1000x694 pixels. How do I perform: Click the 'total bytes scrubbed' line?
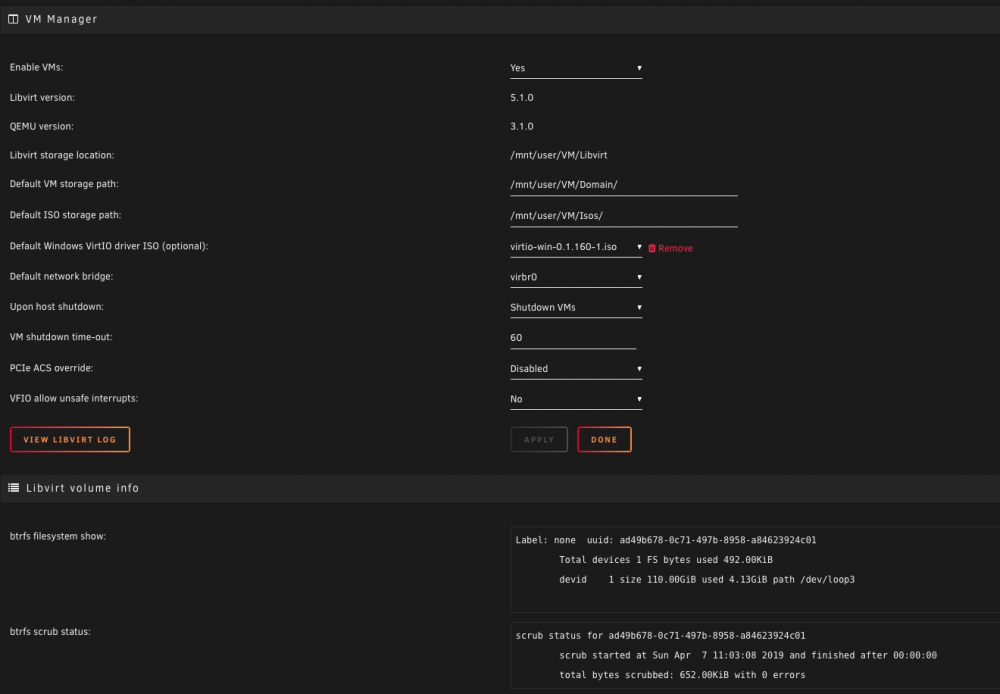pos(682,675)
